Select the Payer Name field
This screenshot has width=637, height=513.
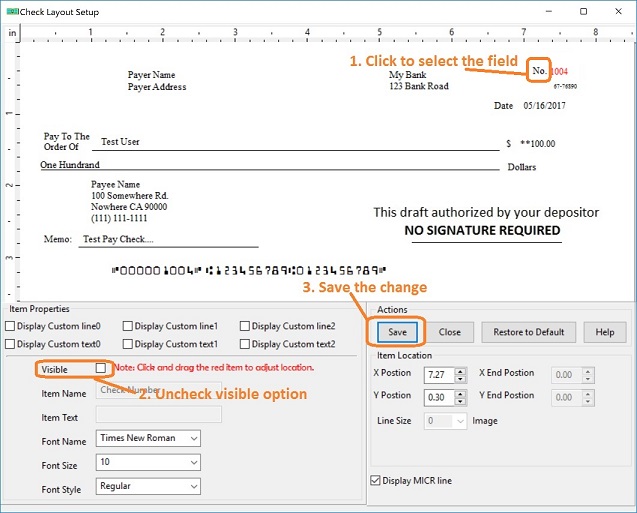[x=152, y=75]
